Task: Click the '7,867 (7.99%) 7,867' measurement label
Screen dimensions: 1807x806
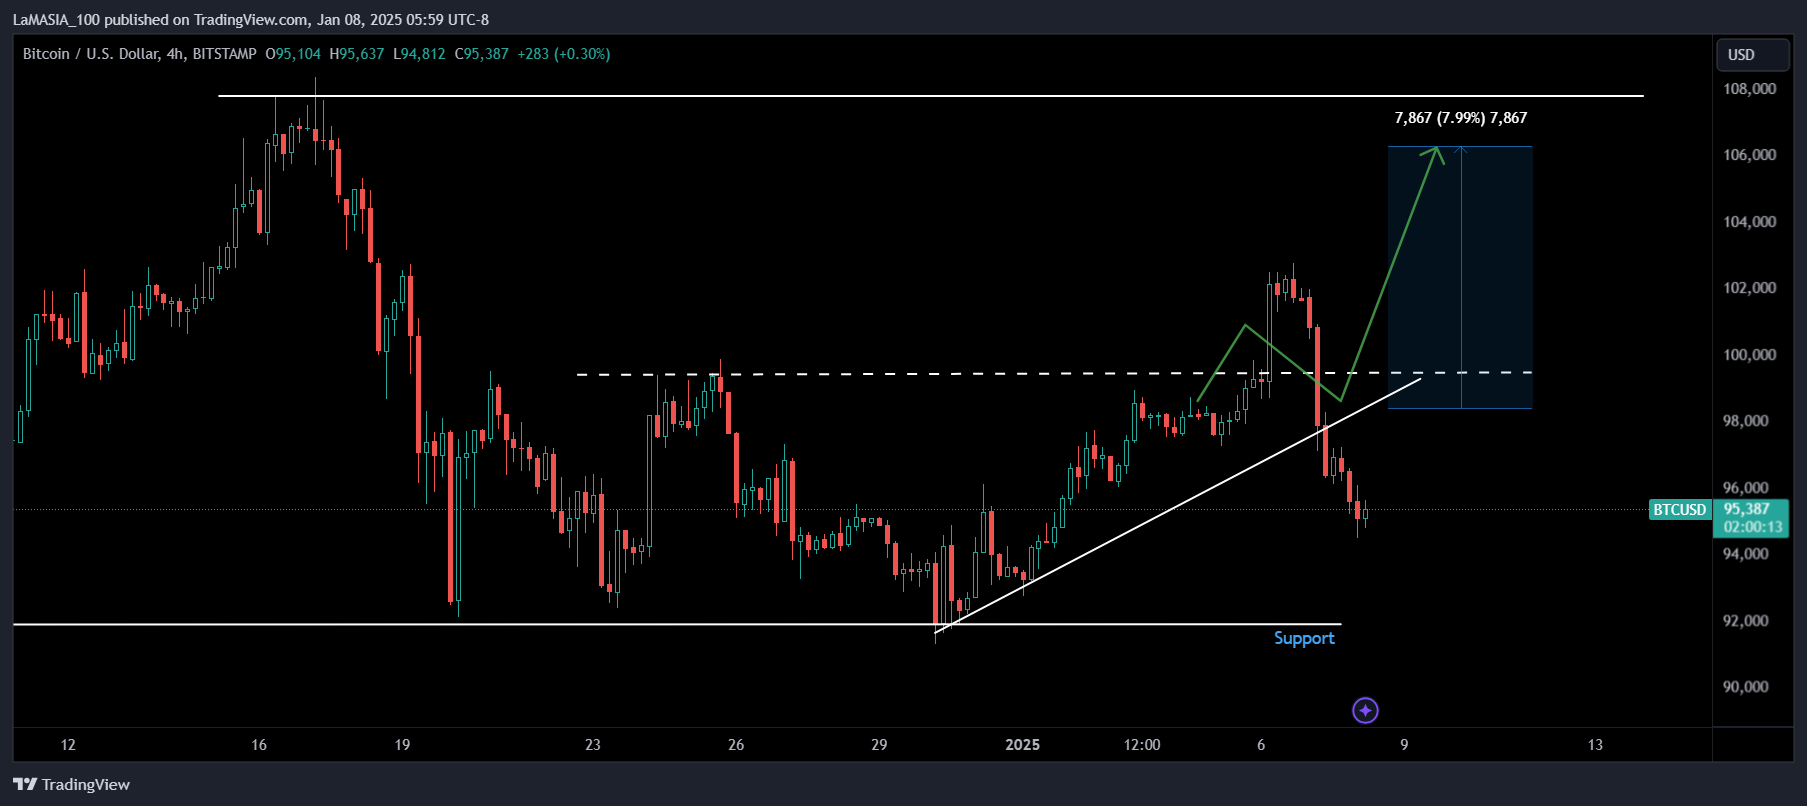Action: coord(1460,118)
